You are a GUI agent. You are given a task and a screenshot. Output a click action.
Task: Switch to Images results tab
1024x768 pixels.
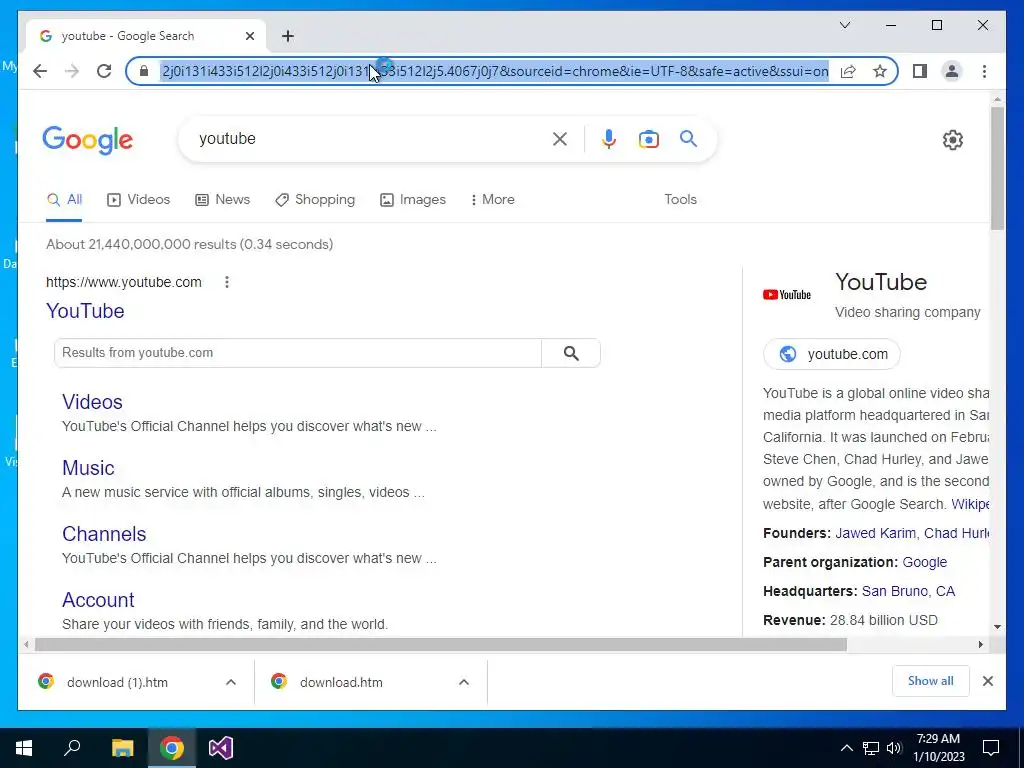pos(413,200)
